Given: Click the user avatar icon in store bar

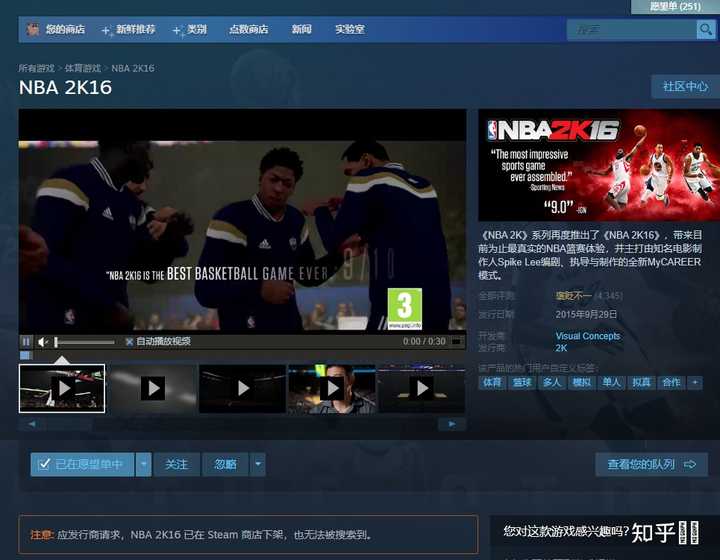Looking at the screenshot, I should pyautogui.click(x=33, y=29).
